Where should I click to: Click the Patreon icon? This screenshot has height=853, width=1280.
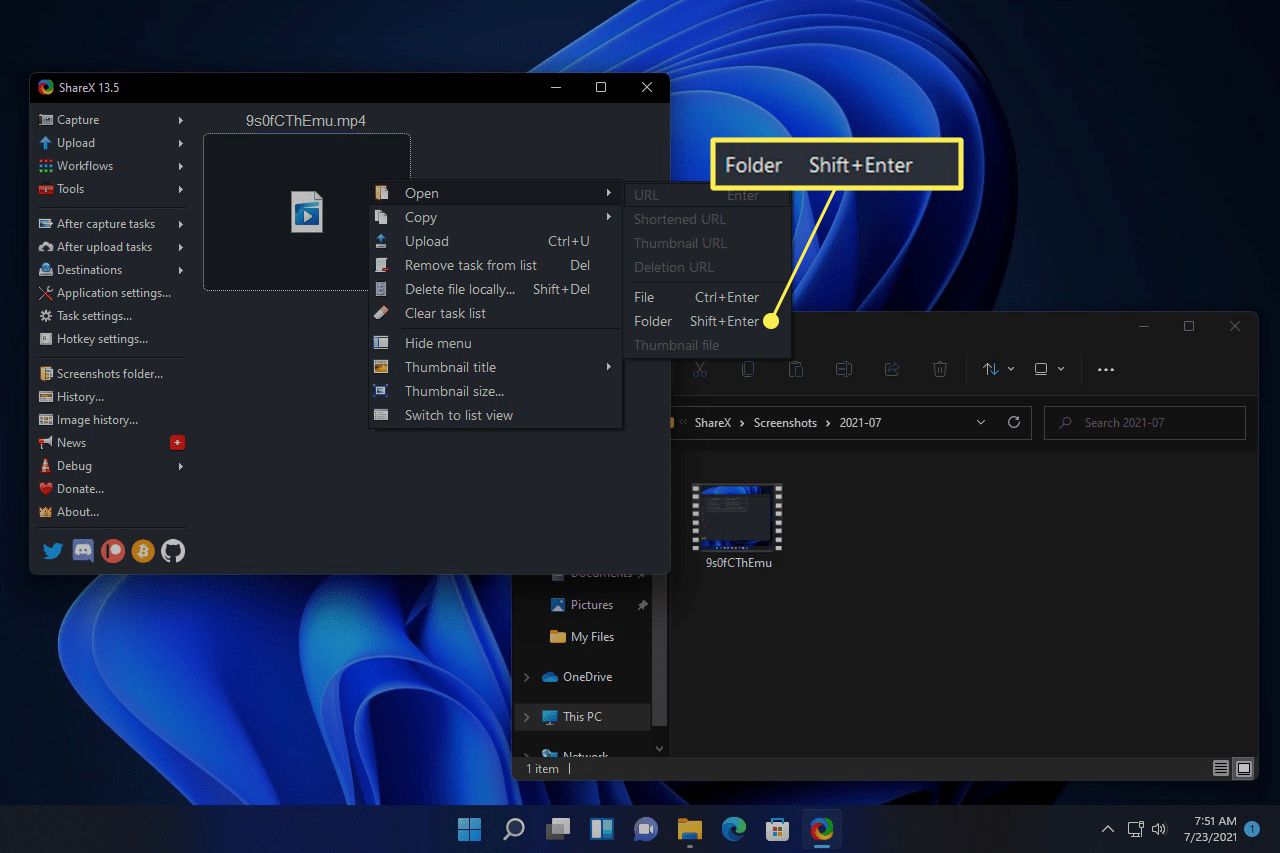113,551
